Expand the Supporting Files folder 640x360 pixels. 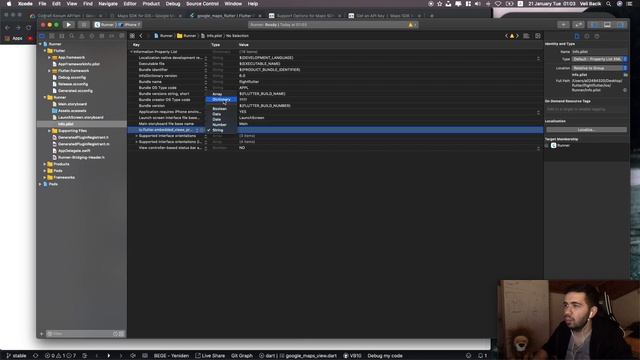tap(49, 131)
